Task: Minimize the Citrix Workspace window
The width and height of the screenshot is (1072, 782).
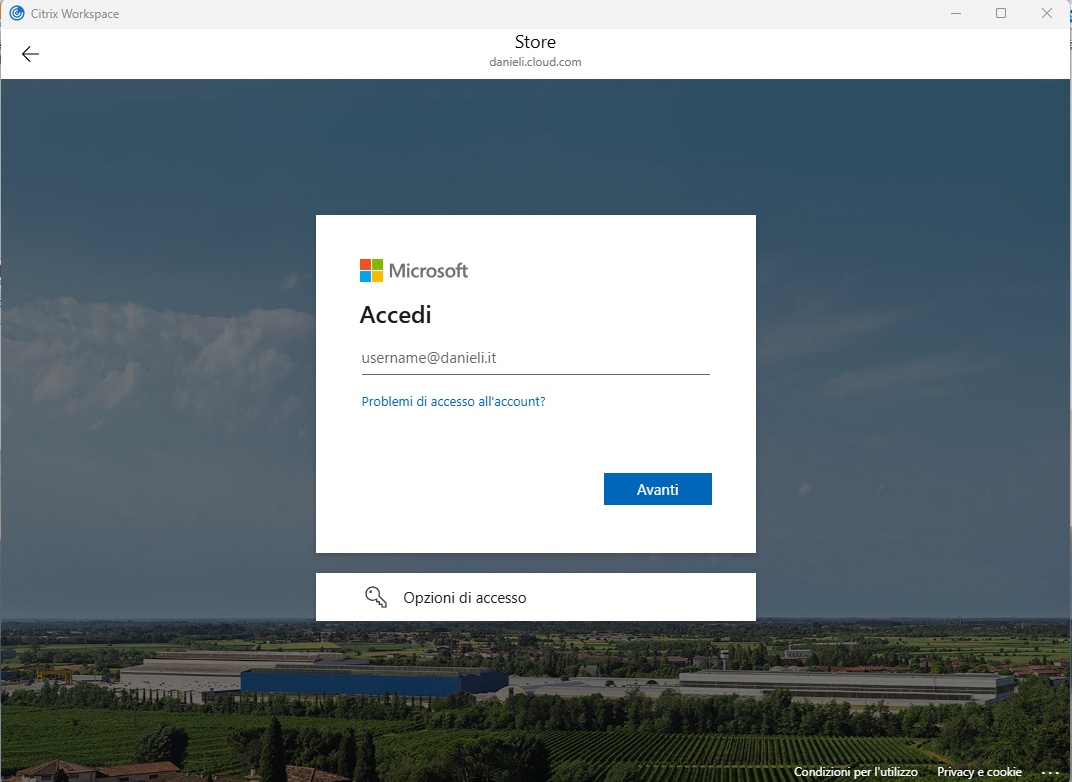Action: coord(954,14)
